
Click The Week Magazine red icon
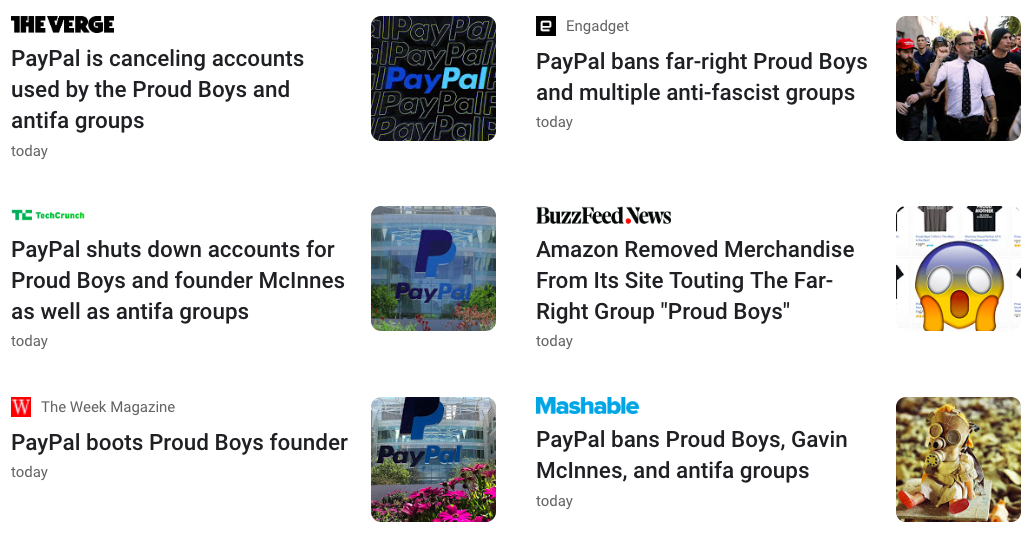21,407
